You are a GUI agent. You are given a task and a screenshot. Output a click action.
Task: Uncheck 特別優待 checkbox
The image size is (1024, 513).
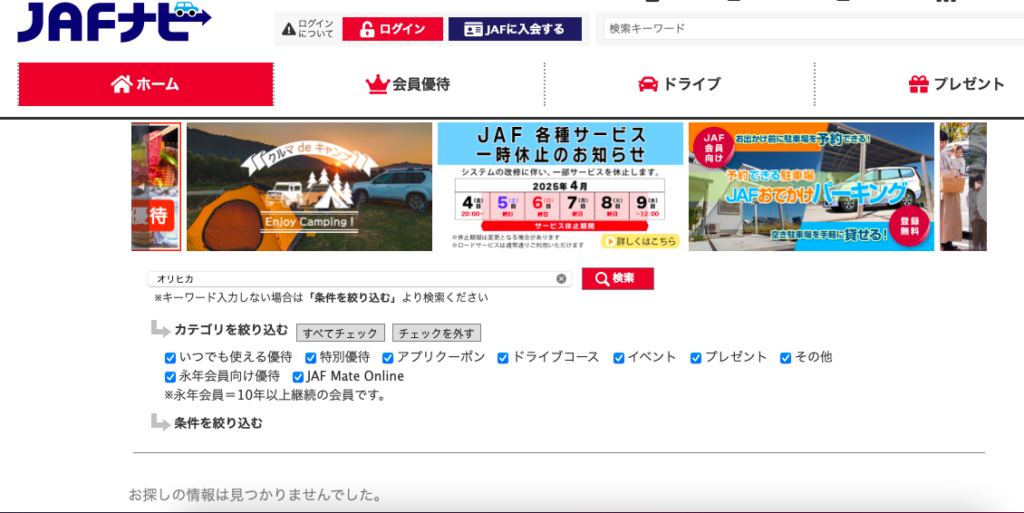tap(311, 358)
